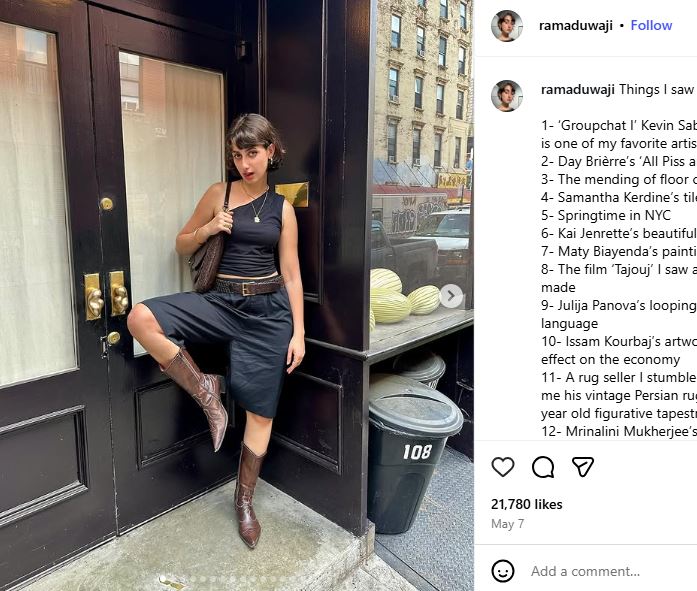Click caption text 'Things I saw'
Viewport: 697px width, 591px height.
pos(656,90)
